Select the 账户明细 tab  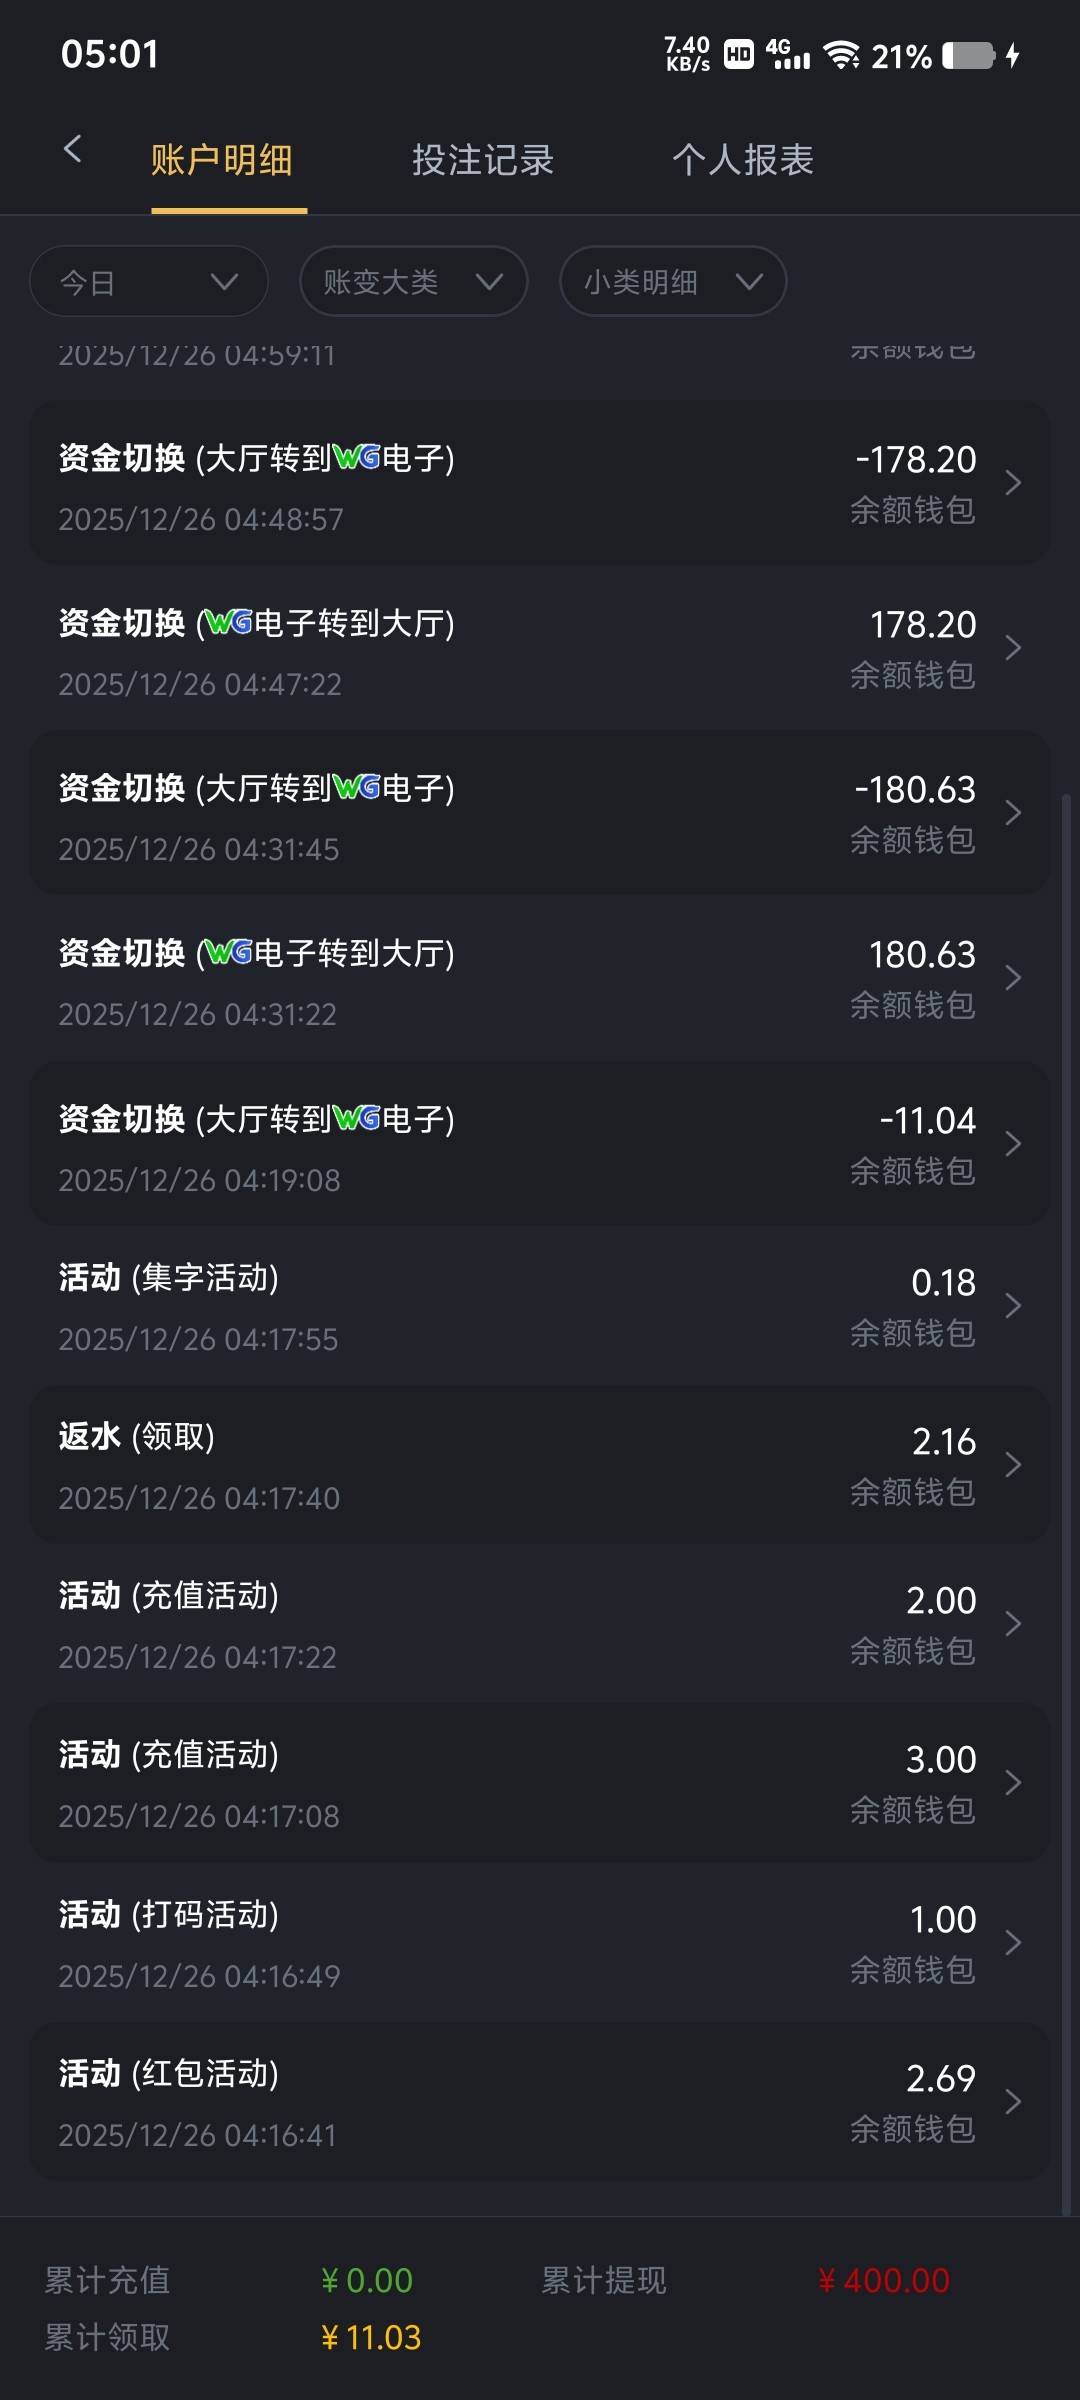click(222, 160)
